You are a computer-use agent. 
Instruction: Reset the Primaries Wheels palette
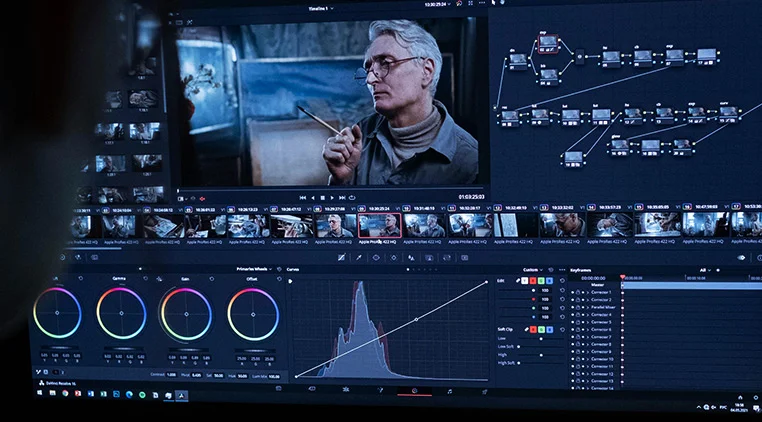[279, 269]
